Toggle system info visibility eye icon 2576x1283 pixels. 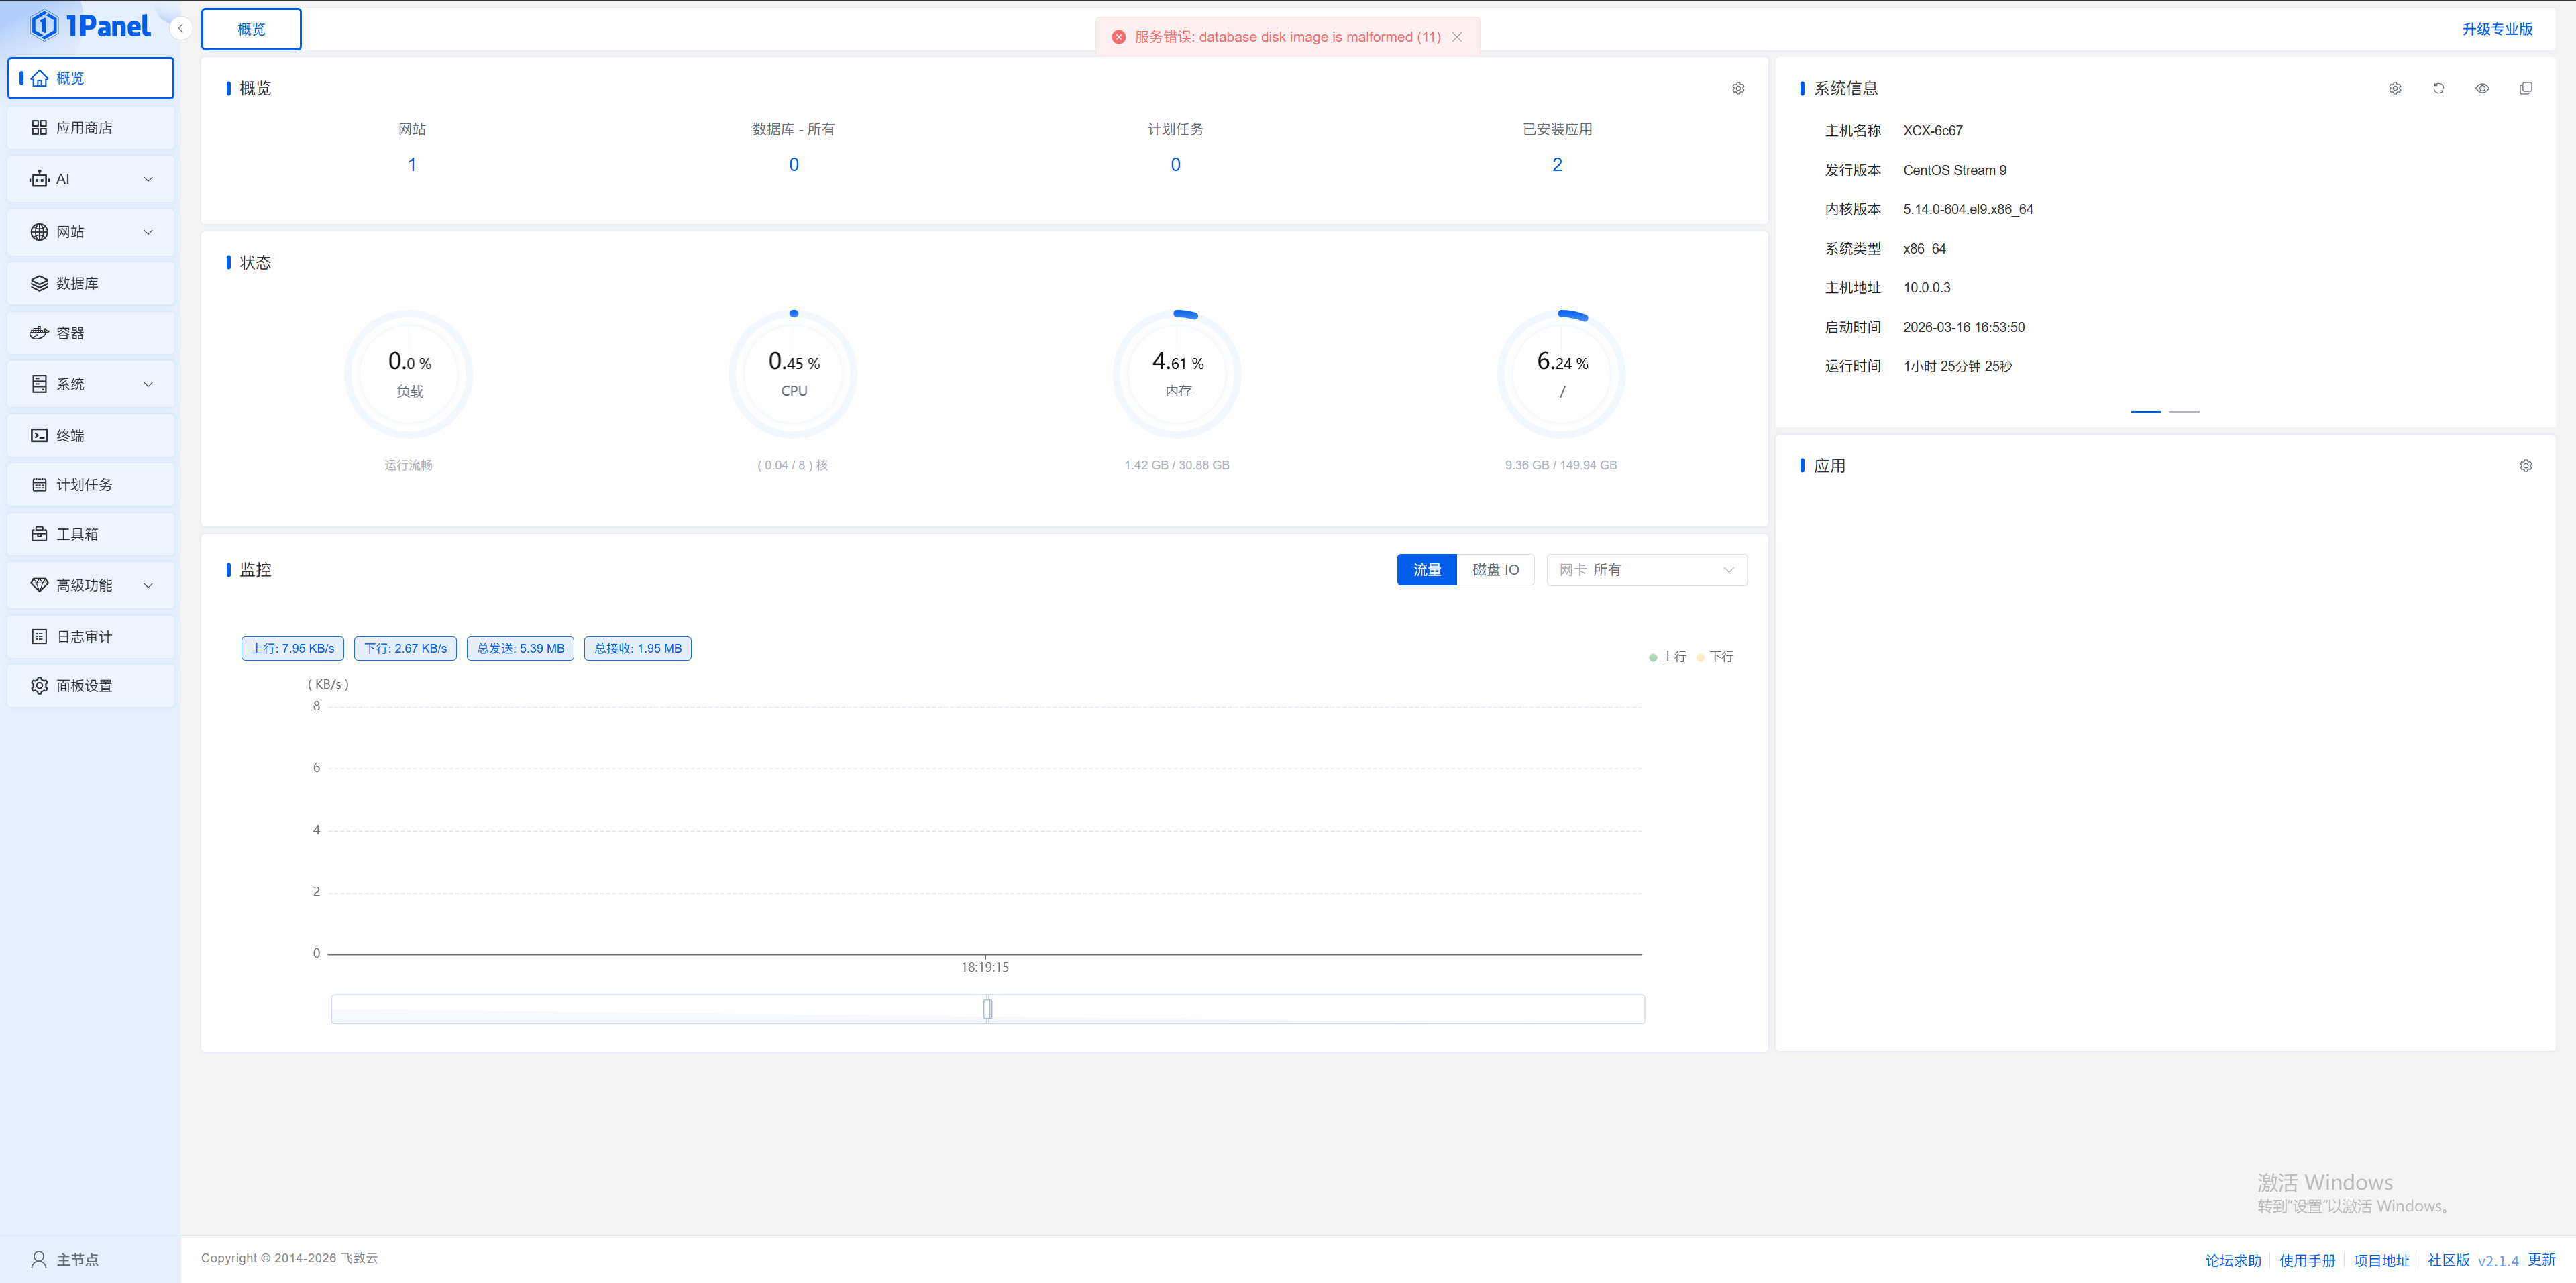point(2482,88)
